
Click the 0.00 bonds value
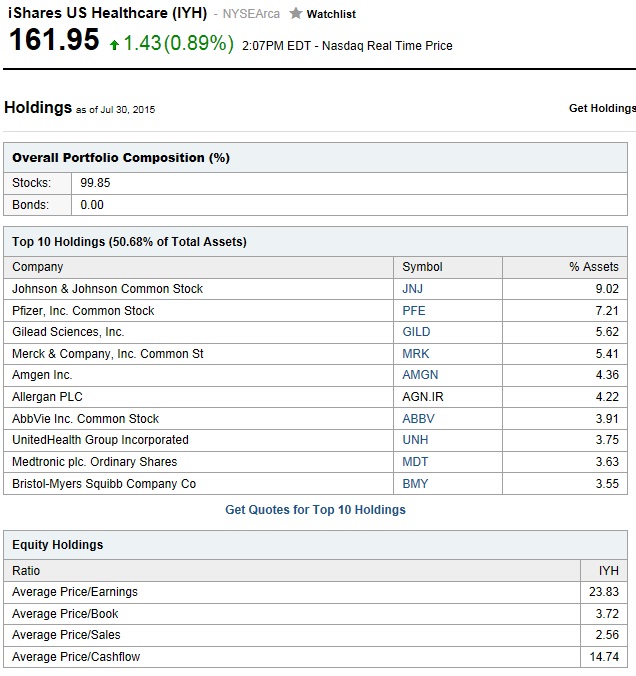[92, 205]
